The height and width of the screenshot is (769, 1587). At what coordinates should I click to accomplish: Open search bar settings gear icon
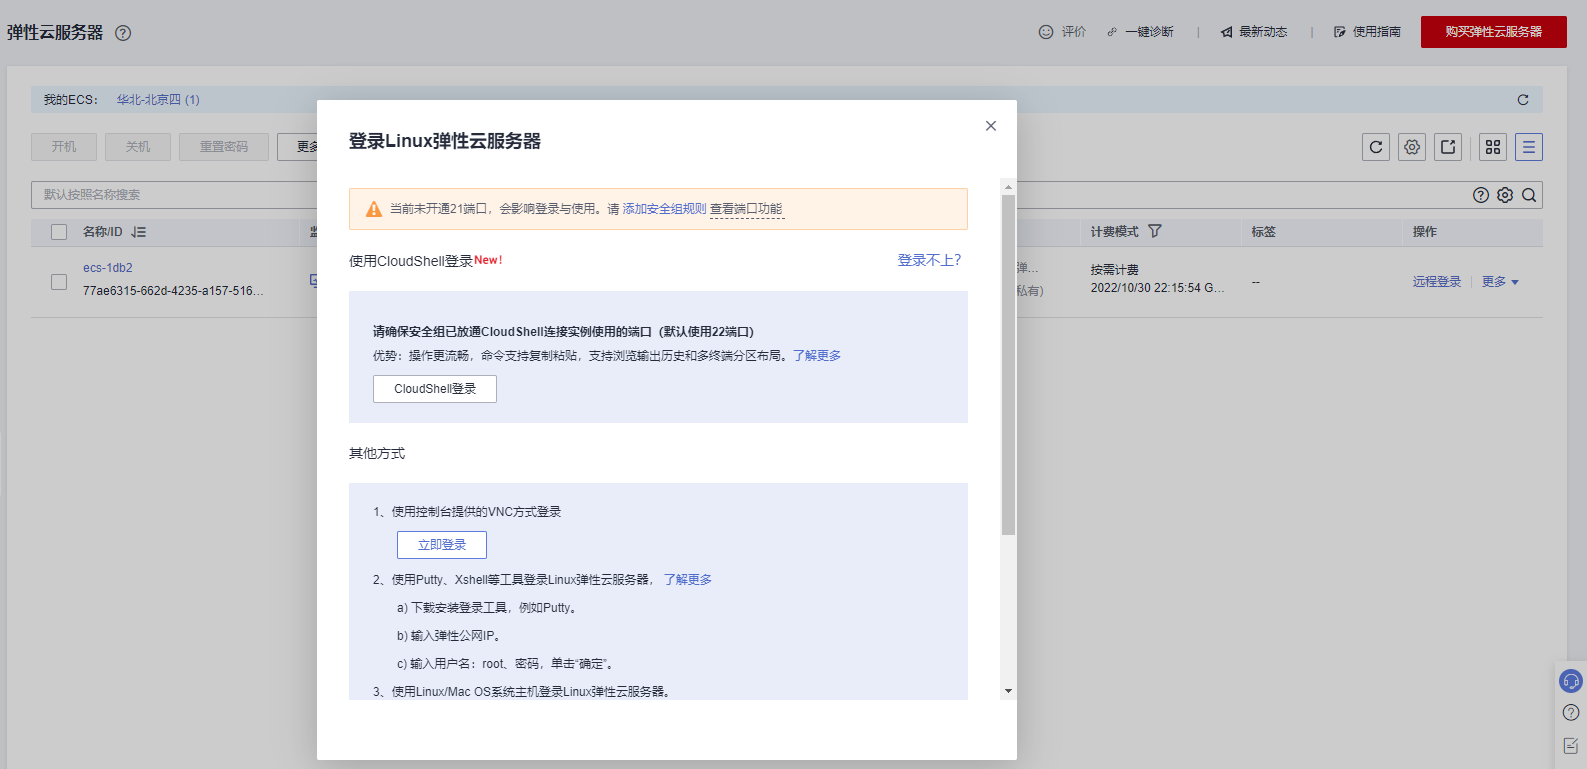click(x=1505, y=195)
